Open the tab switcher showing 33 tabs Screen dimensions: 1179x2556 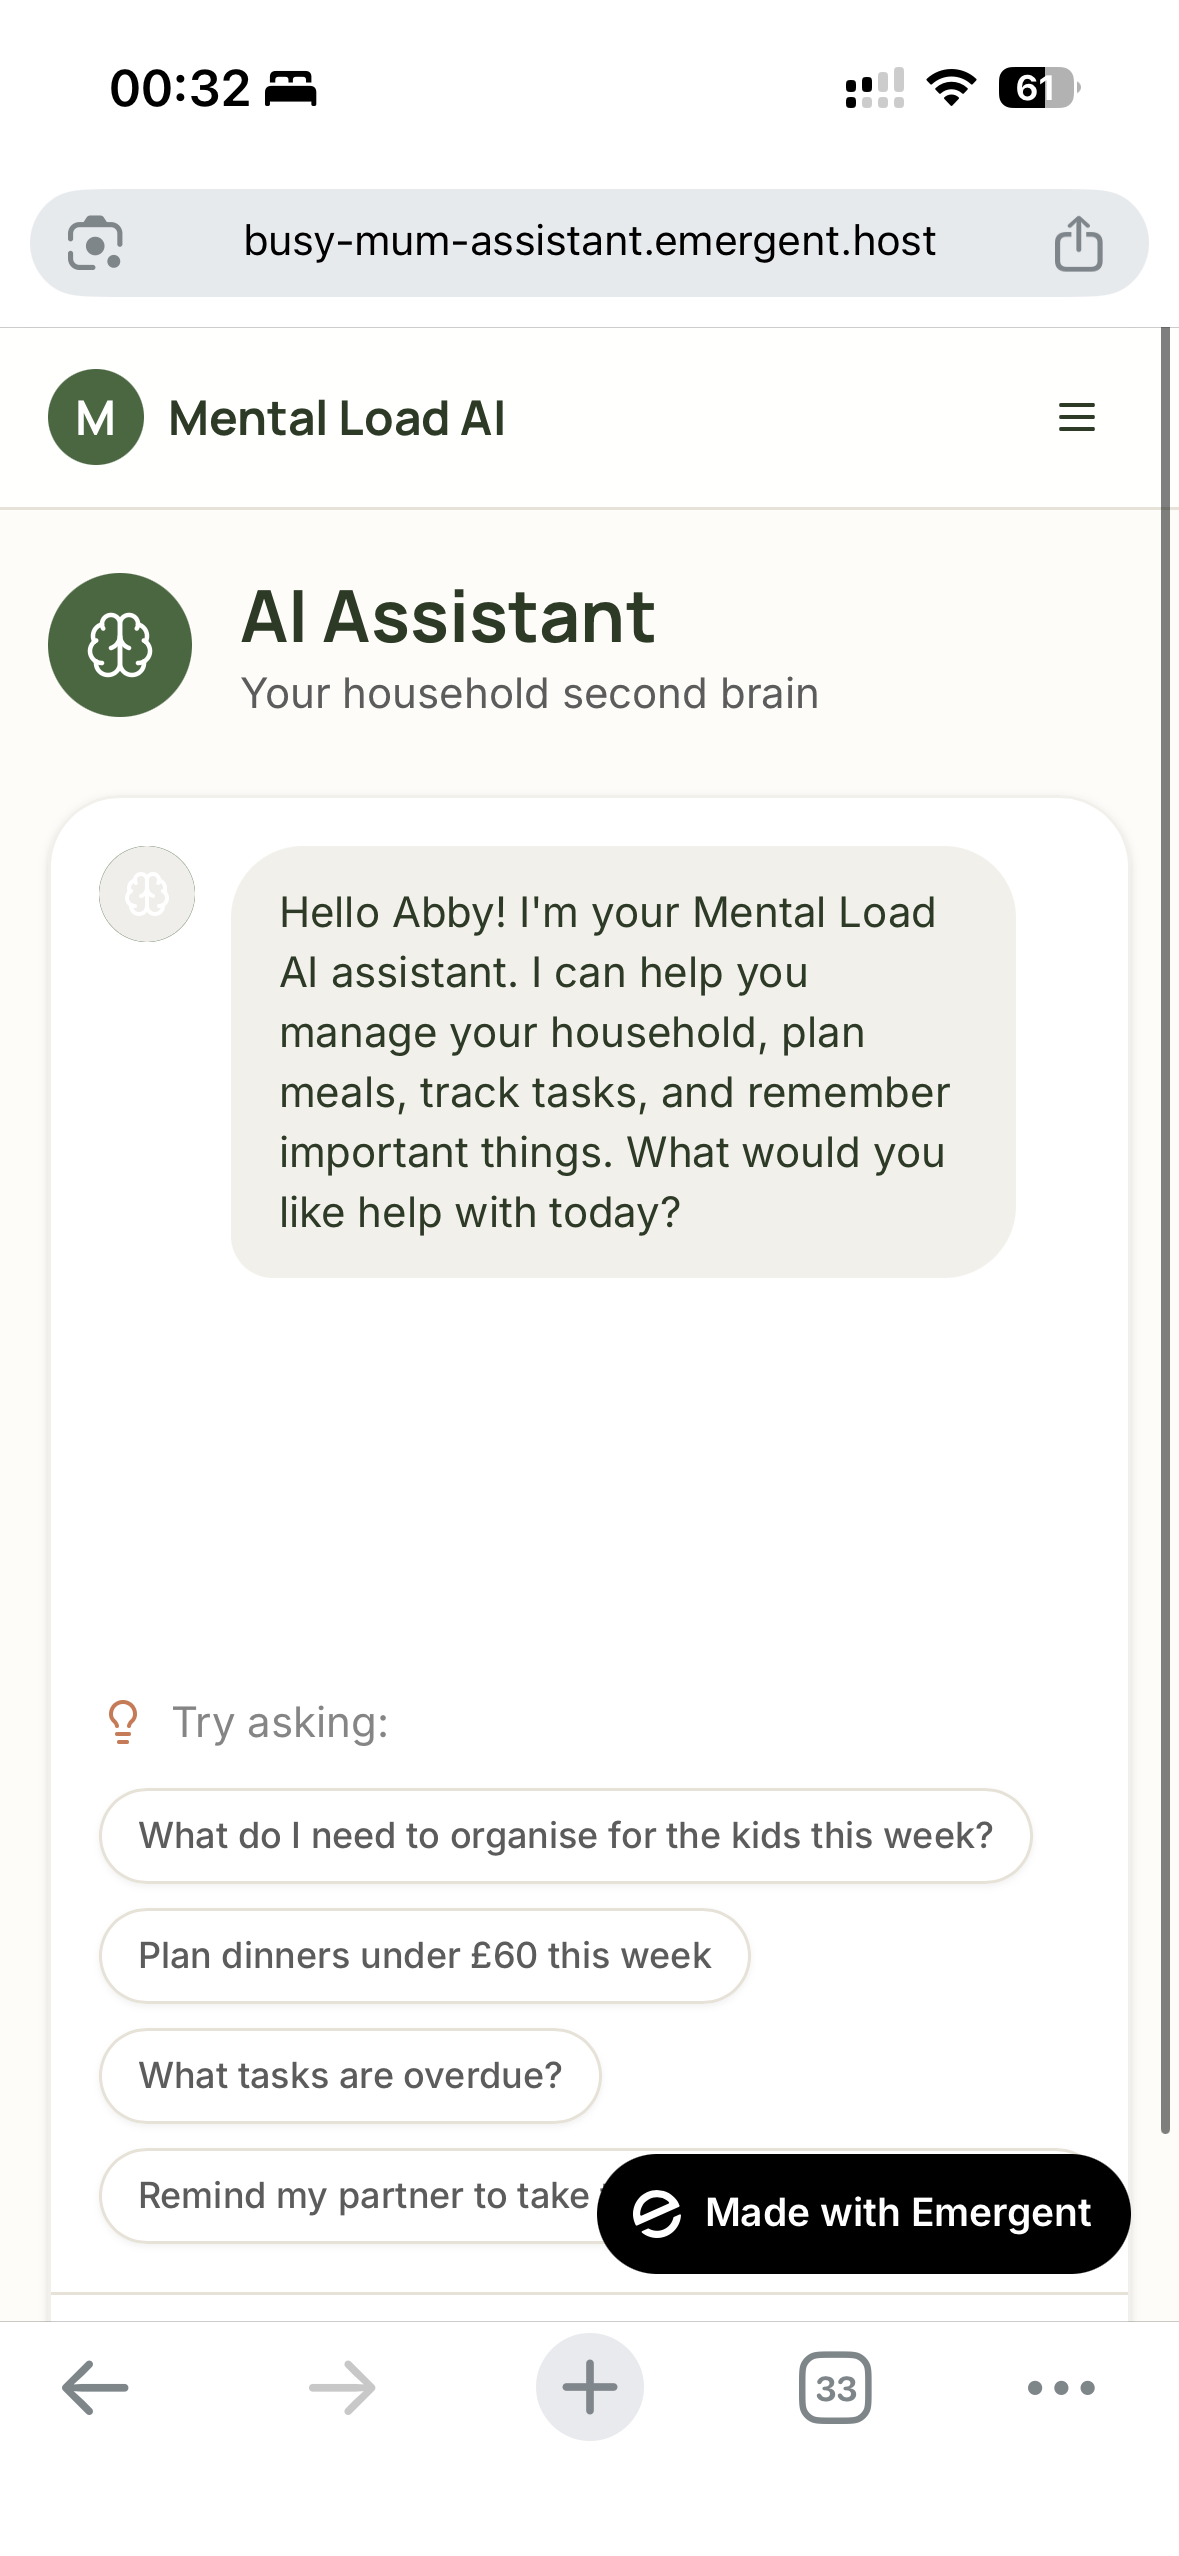[836, 2387]
